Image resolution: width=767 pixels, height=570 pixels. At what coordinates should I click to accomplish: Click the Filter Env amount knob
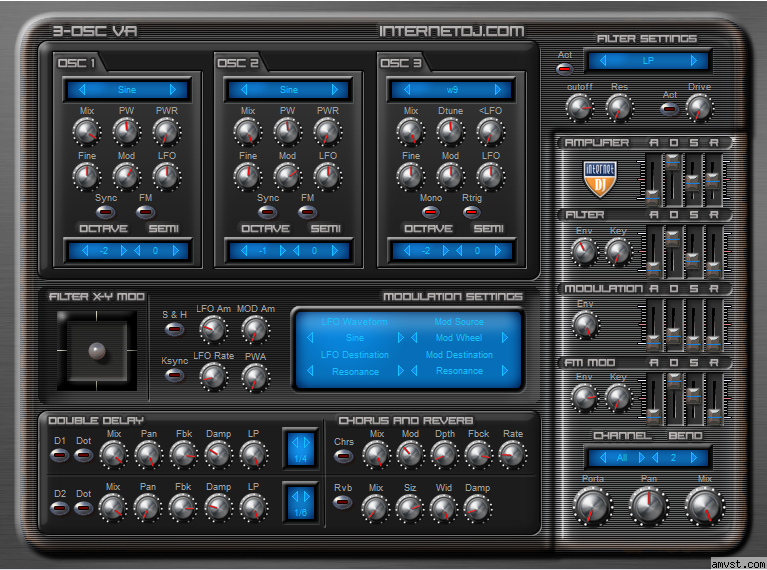click(584, 252)
